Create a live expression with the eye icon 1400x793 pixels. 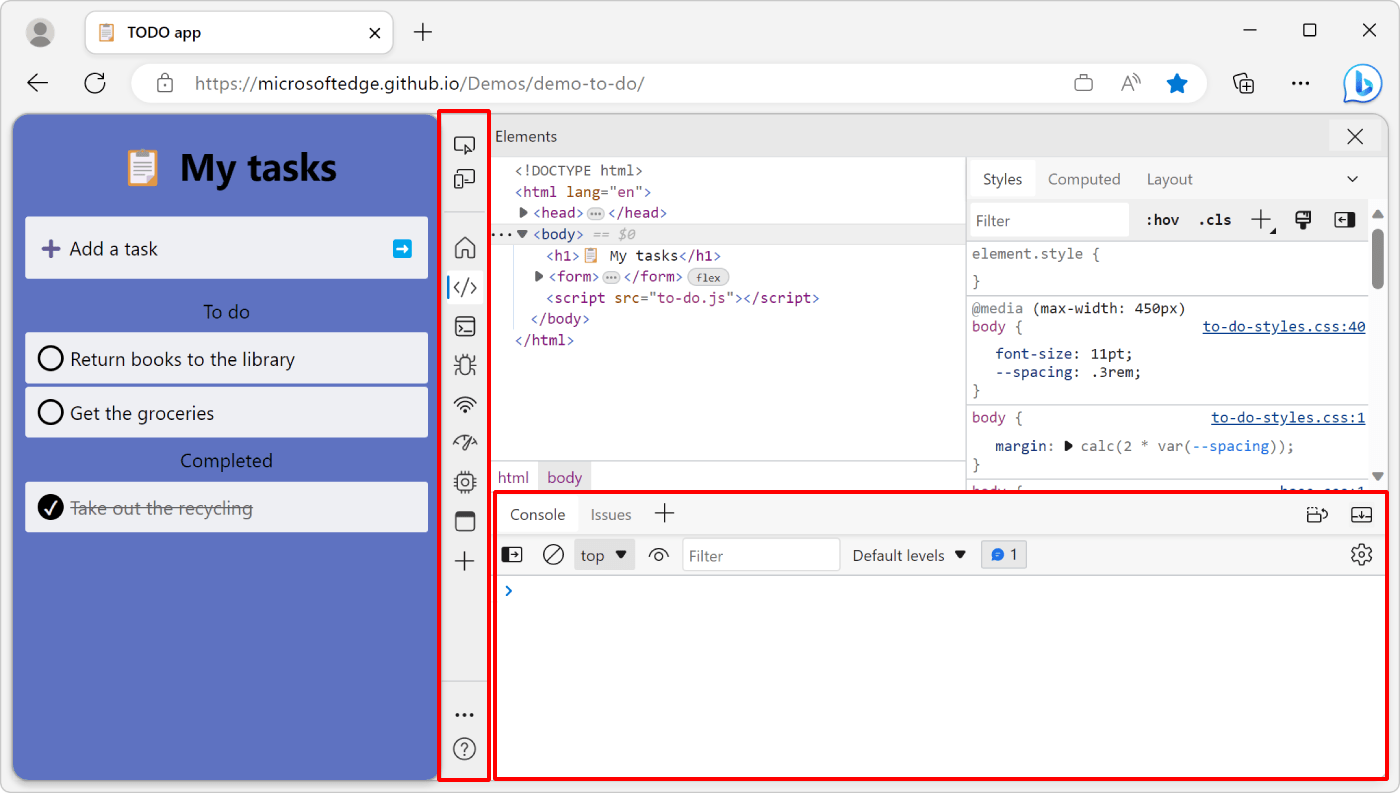click(x=659, y=554)
